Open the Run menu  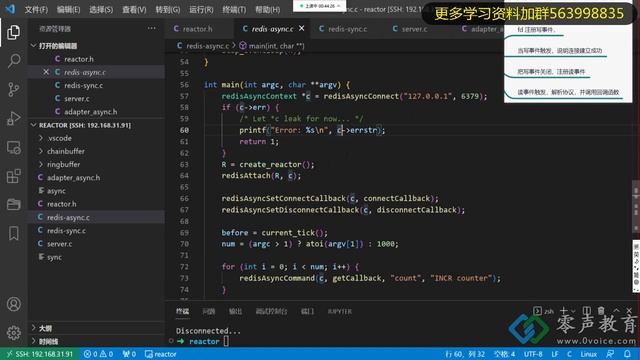pyautogui.click(x=201, y=9)
